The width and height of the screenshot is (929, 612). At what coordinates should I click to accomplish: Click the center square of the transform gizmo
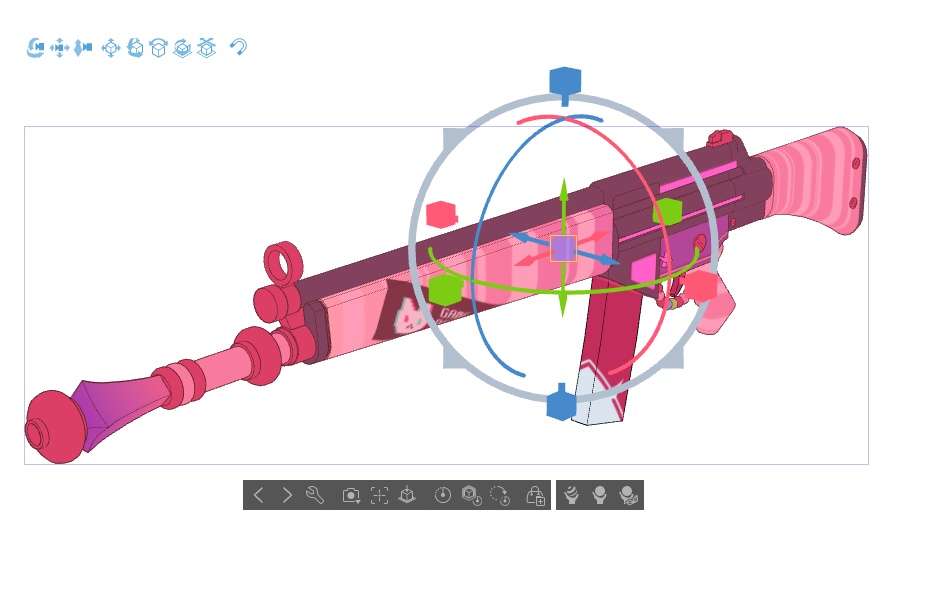coord(564,248)
